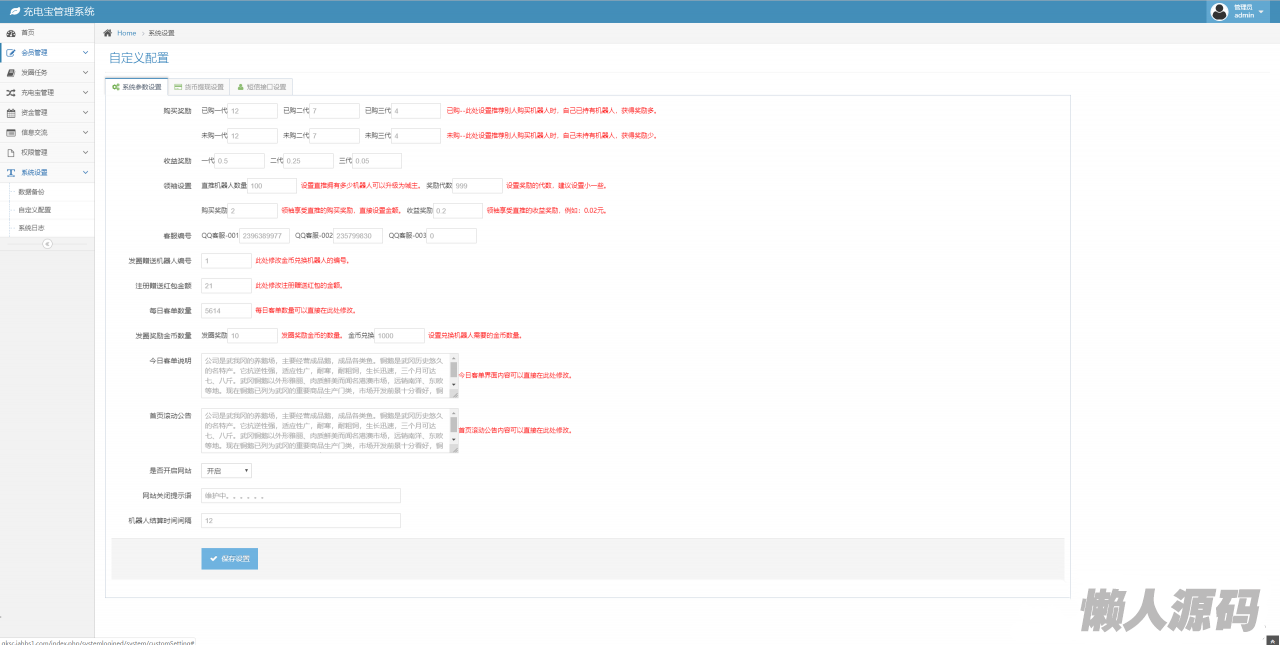Click the 保存设置 button
Image resolution: width=1280 pixels, height=645 pixels.
229,558
